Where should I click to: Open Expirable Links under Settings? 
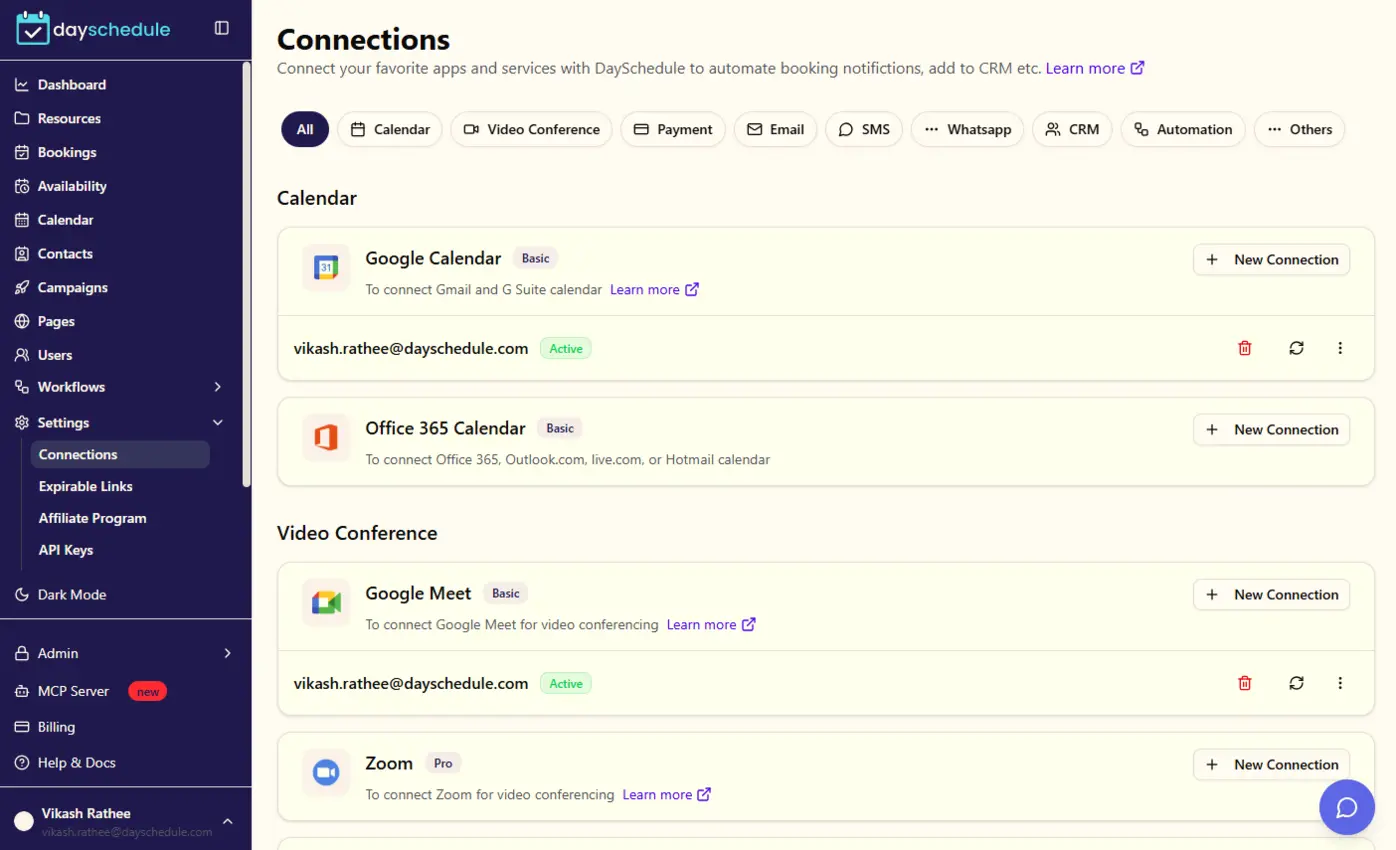coord(86,486)
